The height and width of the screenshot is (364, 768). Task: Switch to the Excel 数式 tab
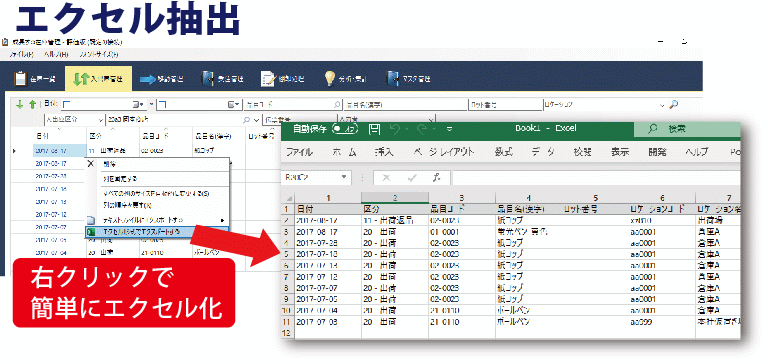tap(503, 152)
